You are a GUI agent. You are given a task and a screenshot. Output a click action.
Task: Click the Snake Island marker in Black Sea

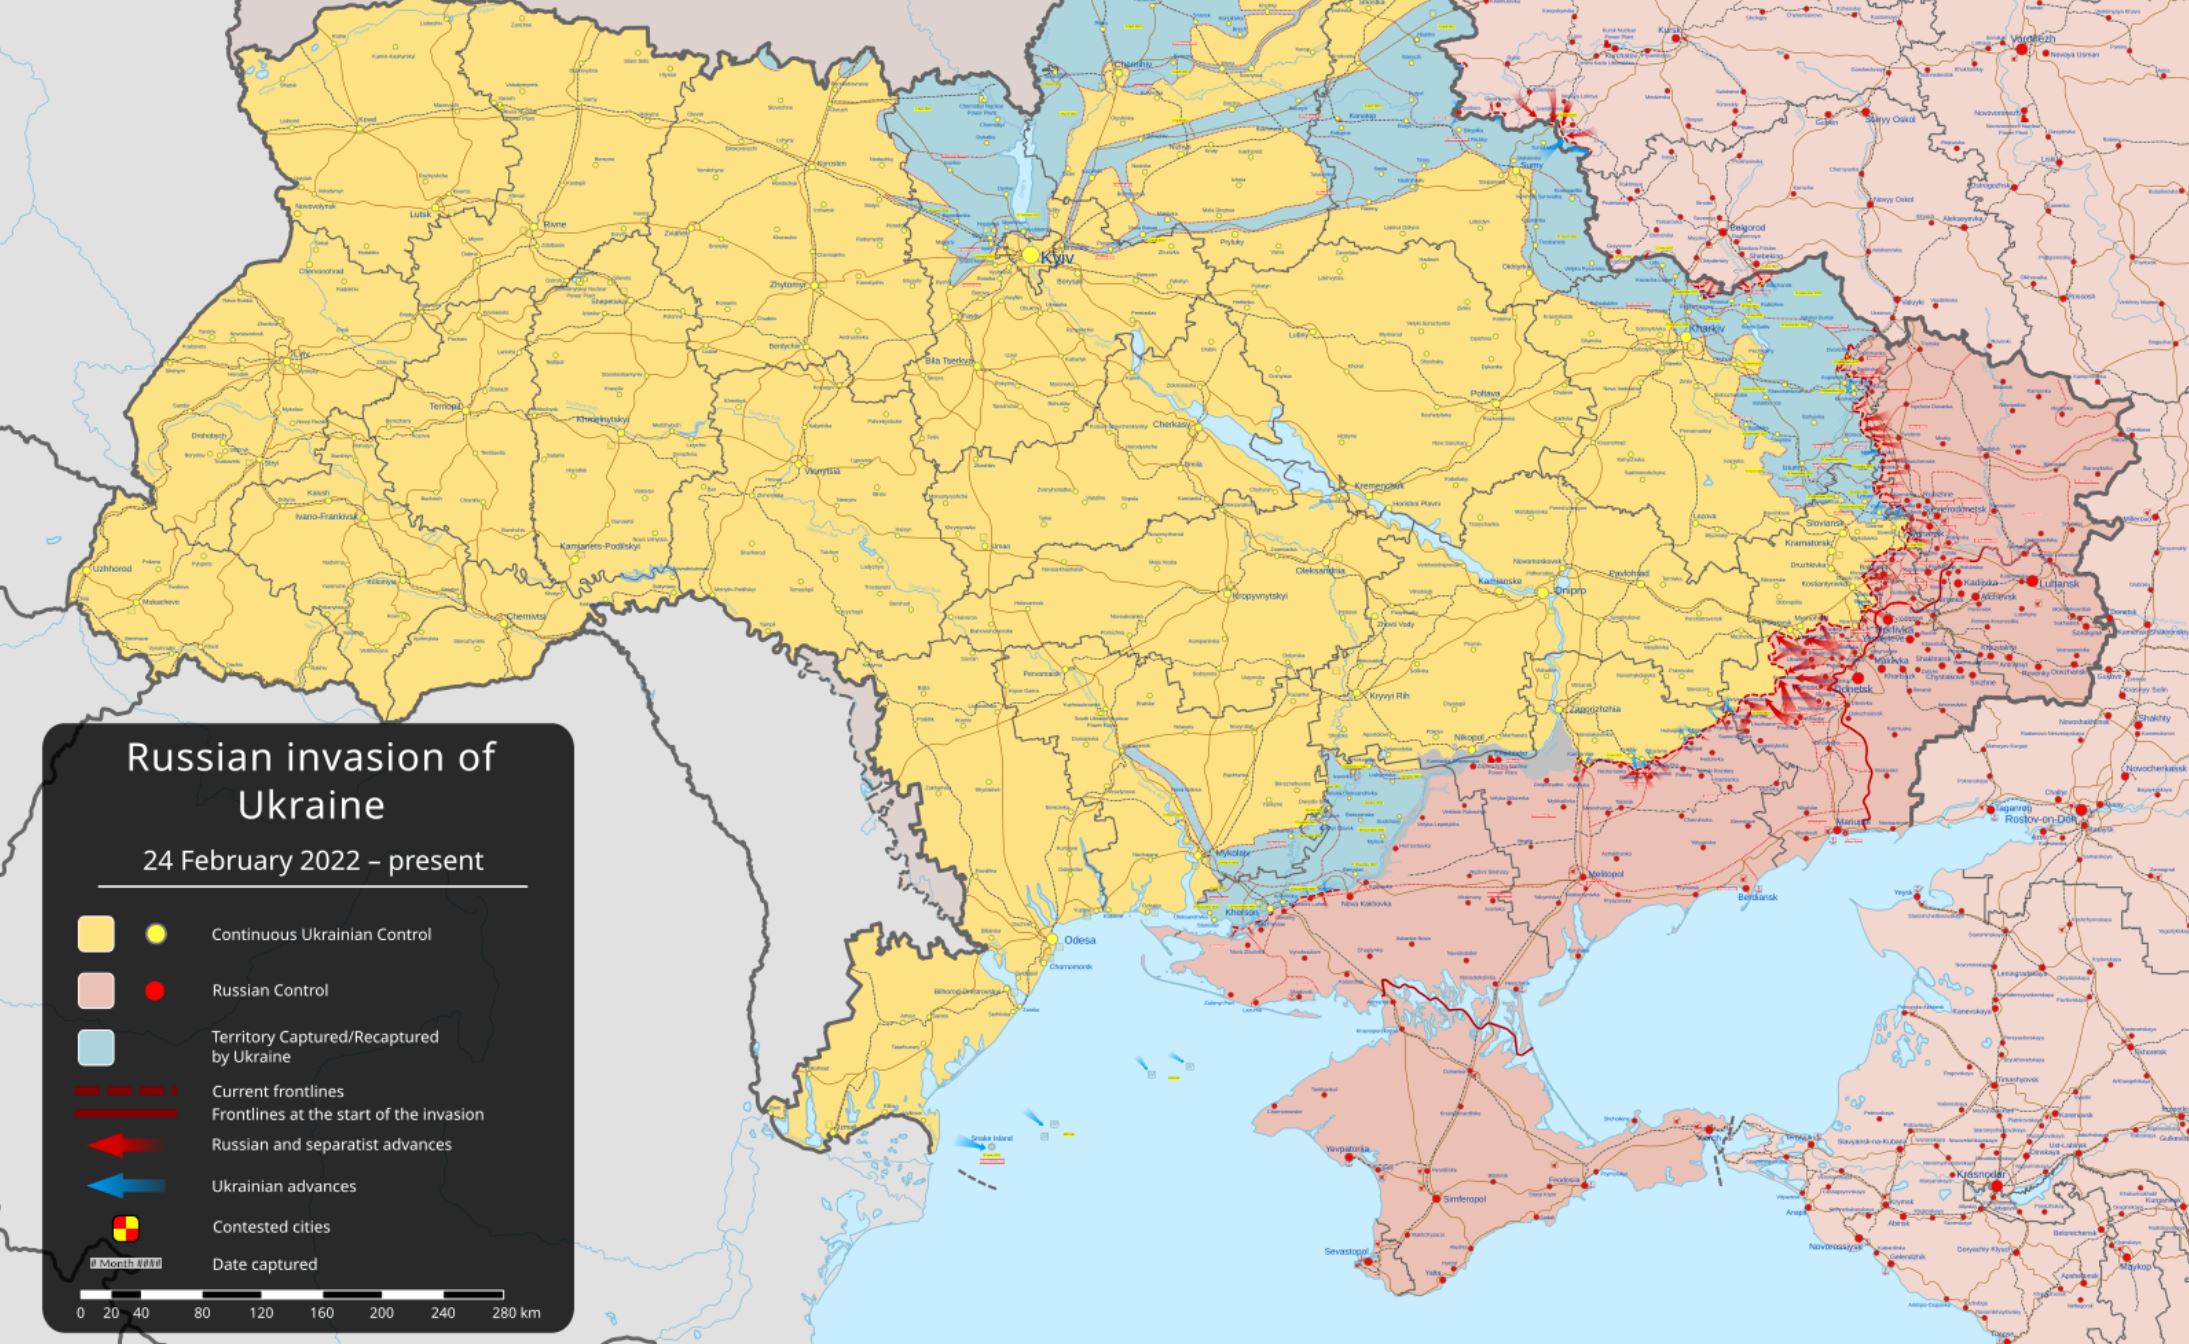[x=992, y=1147]
